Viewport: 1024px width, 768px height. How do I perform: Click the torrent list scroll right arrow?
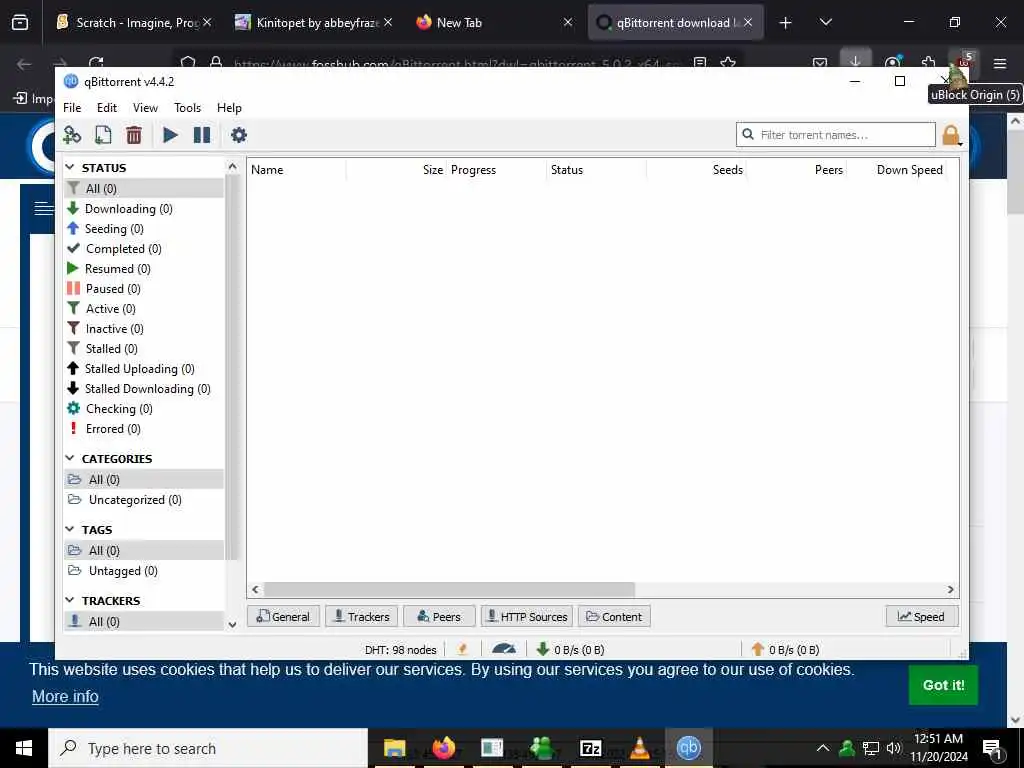950,590
